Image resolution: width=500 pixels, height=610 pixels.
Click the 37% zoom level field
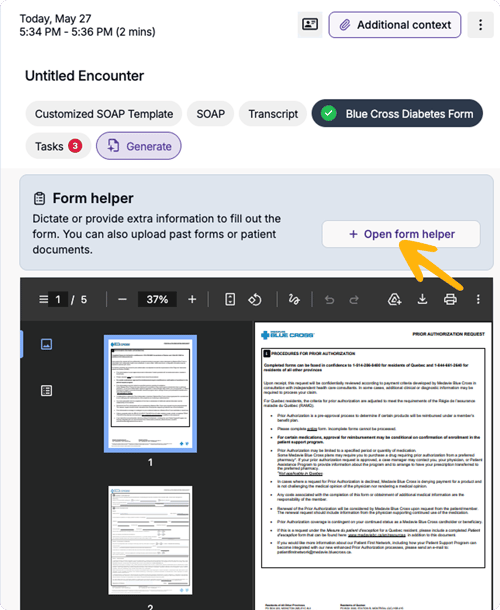[x=157, y=299]
